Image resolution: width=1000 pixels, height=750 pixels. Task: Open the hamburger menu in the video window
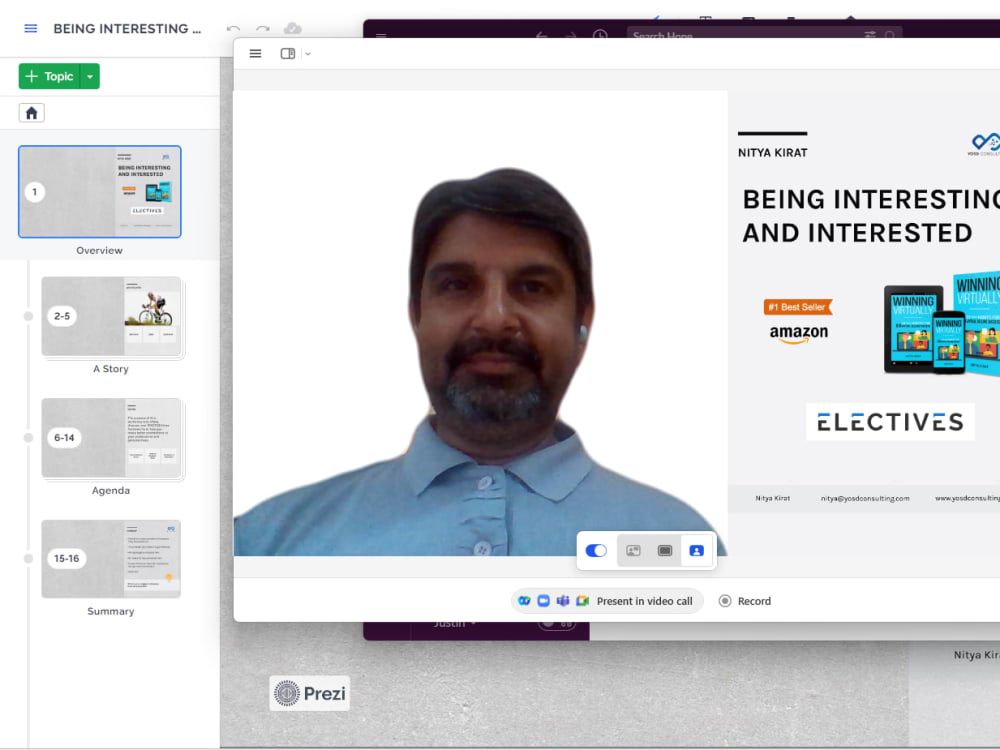255,53
